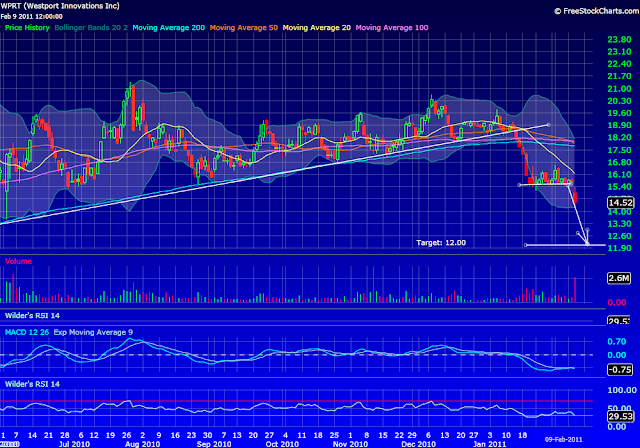Image resolution: width=640 pixels, height=448 pixels.
Task: Click the Moving Average 50 legend
Action: [244, 28]
